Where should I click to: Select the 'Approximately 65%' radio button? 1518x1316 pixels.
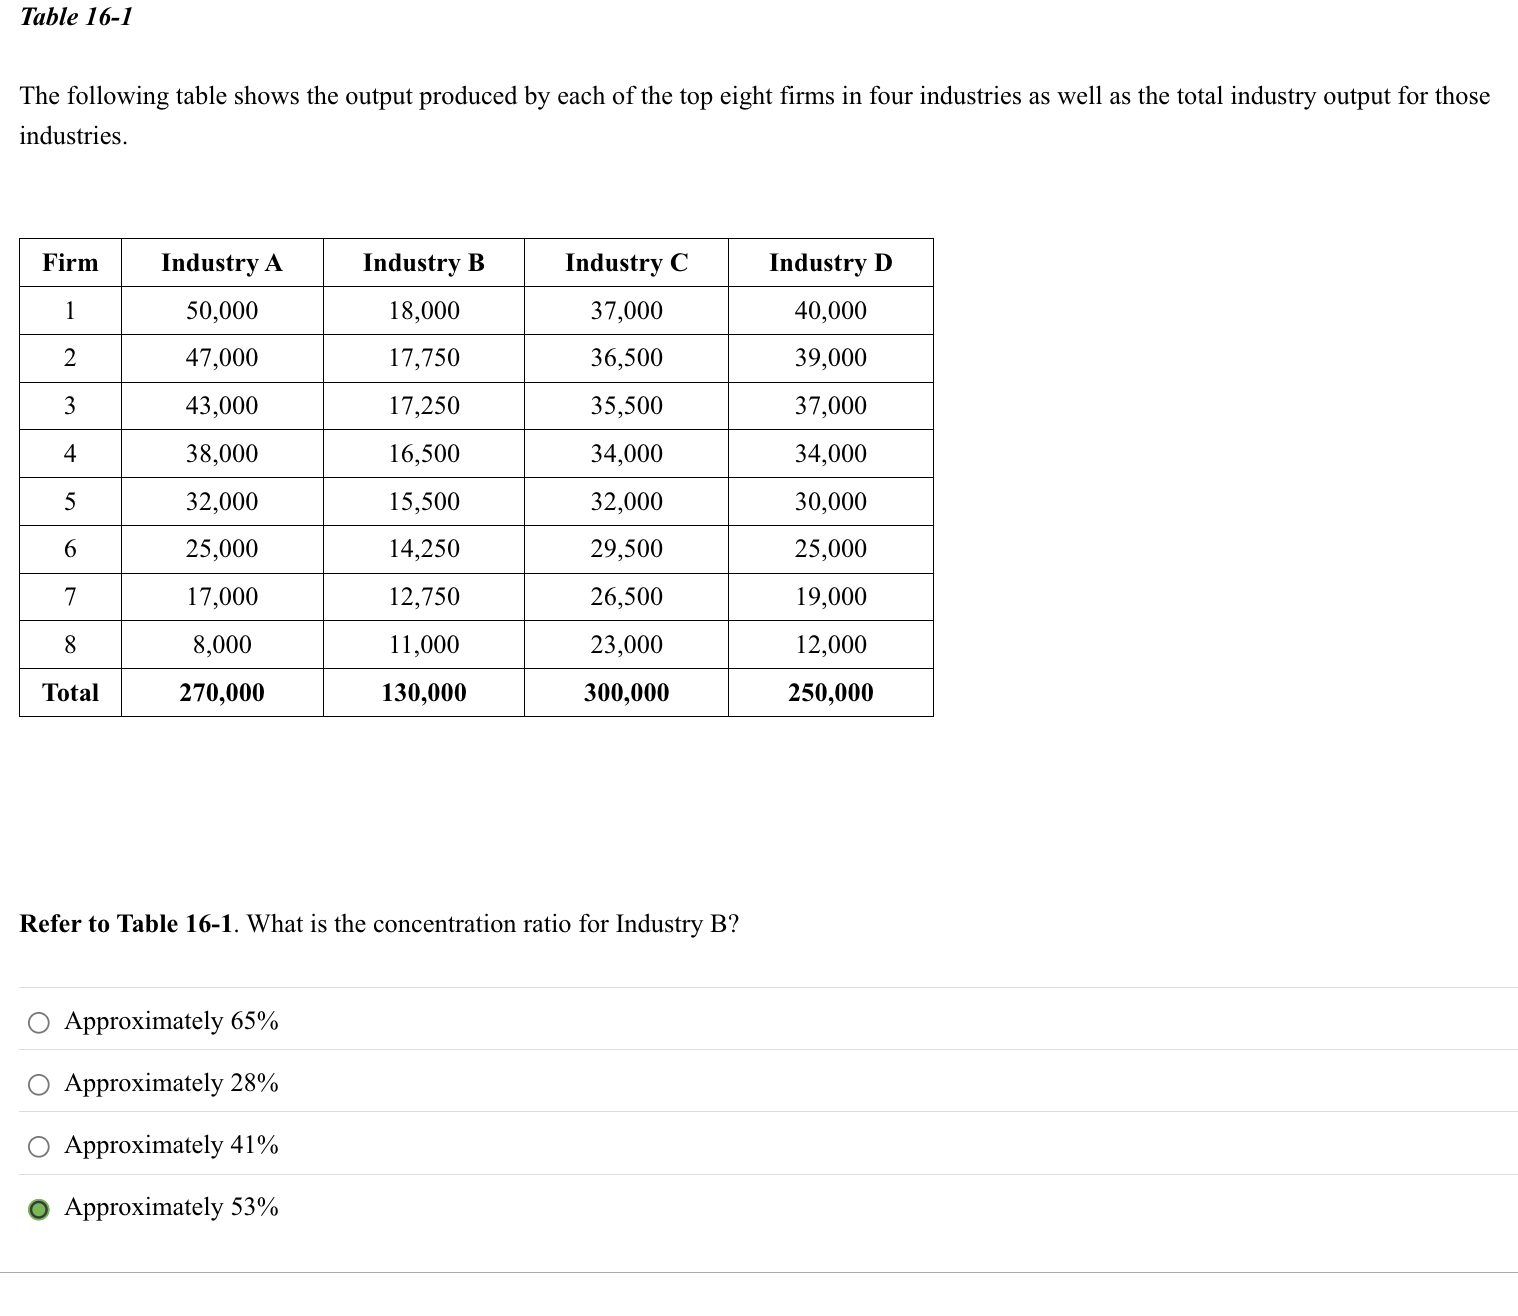click(38, 1022)
